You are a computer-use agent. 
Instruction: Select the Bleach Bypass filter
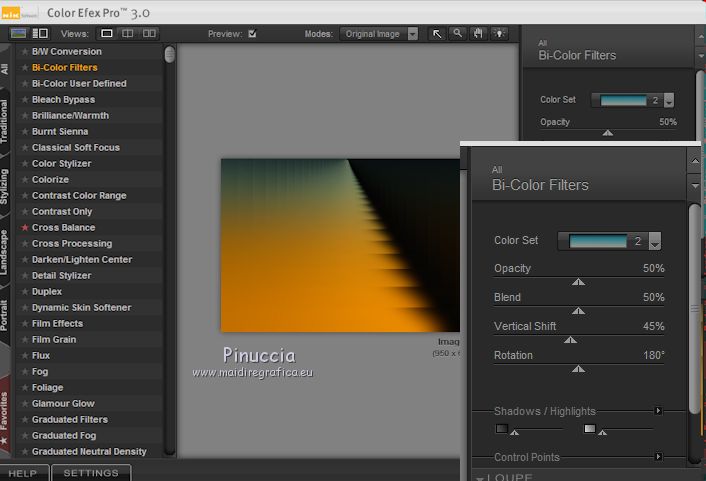[x=63, y=100]
